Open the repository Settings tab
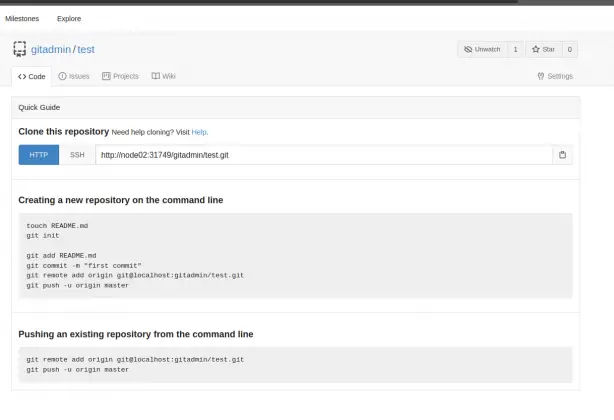The height and width of the screenshot is (420, 614). [555, 76]
